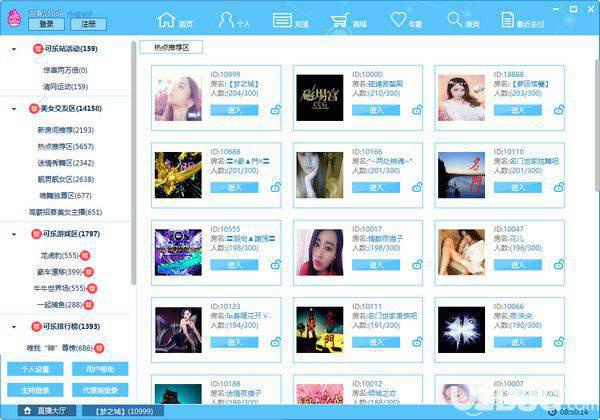Click the 用户帮助 button
600x420 pixels.
[x=100, y=369]
